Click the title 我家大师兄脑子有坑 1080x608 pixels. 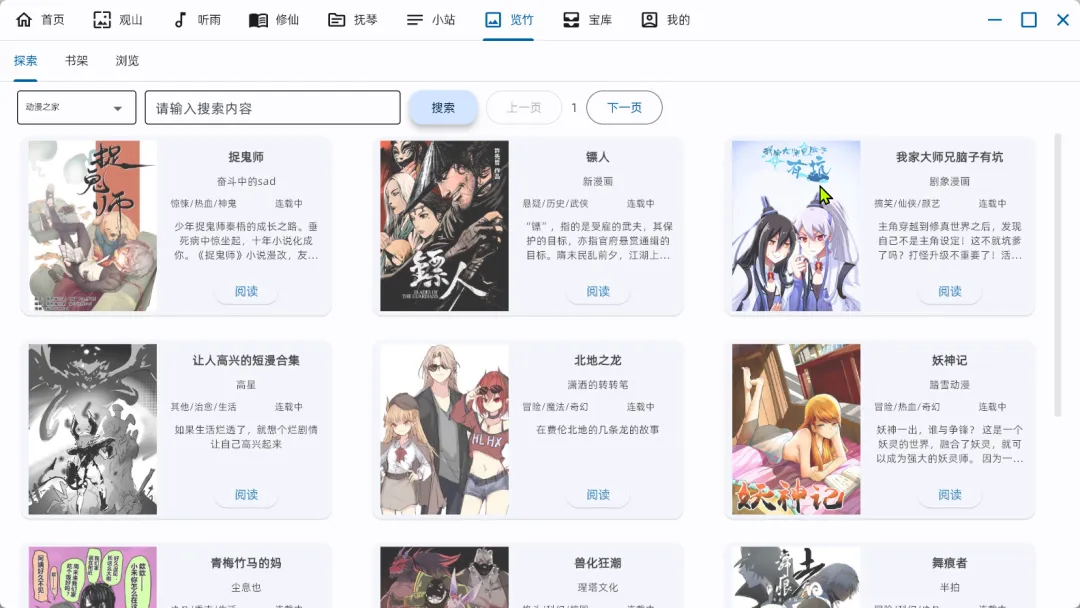pos(950,157)
